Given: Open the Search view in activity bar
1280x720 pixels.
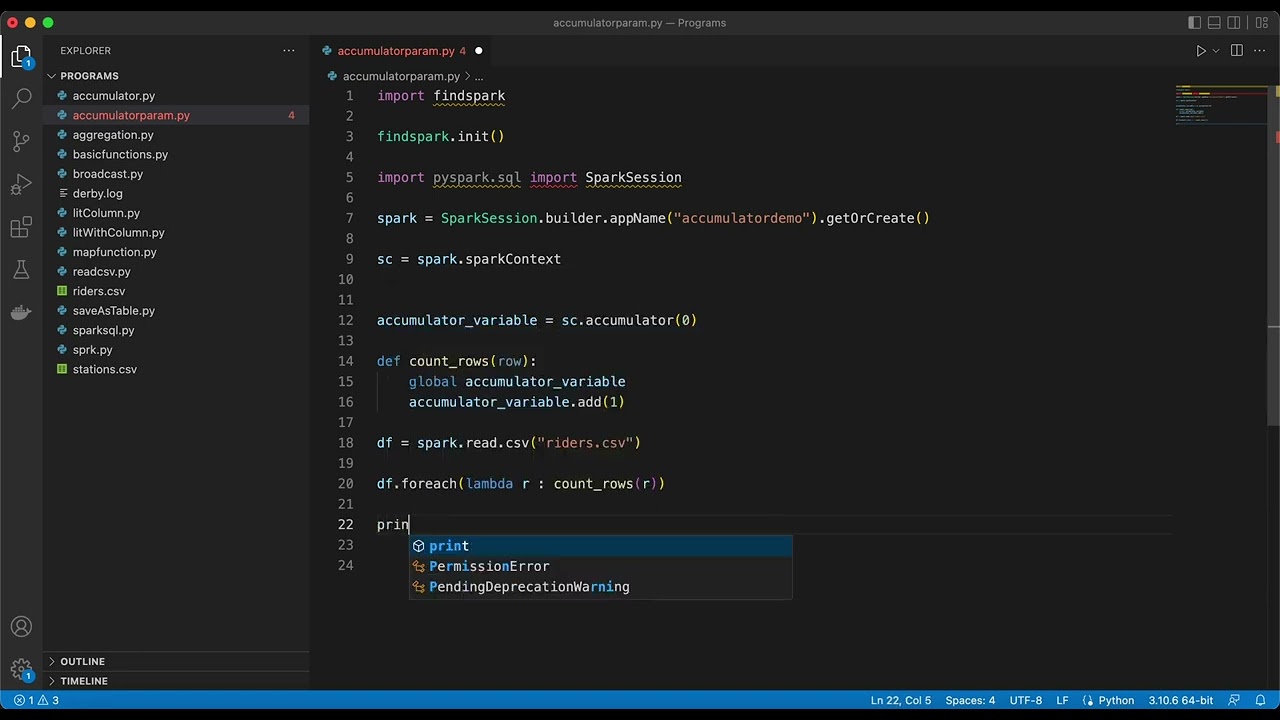Looking at the screenshot, I should (x=22, y=98).
